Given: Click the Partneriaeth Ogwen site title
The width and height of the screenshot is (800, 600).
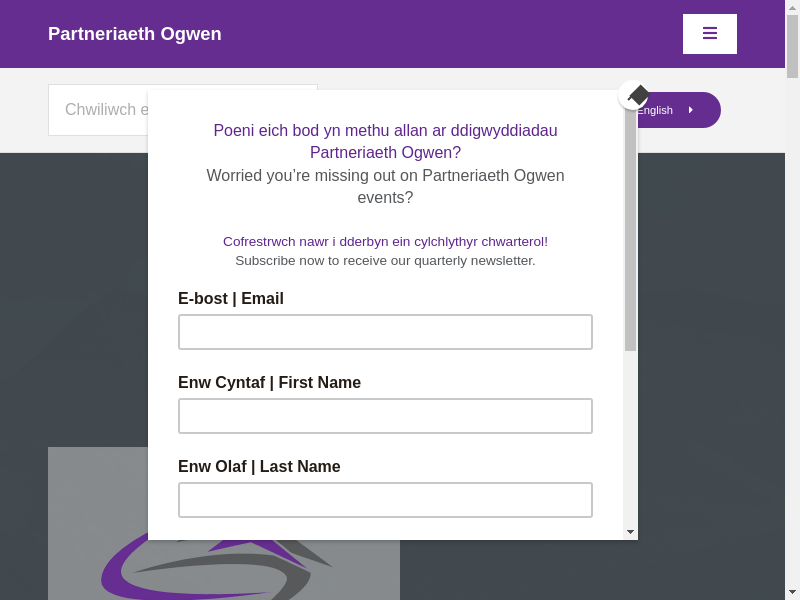Looking at the screenshot, I should coord(135,34).
